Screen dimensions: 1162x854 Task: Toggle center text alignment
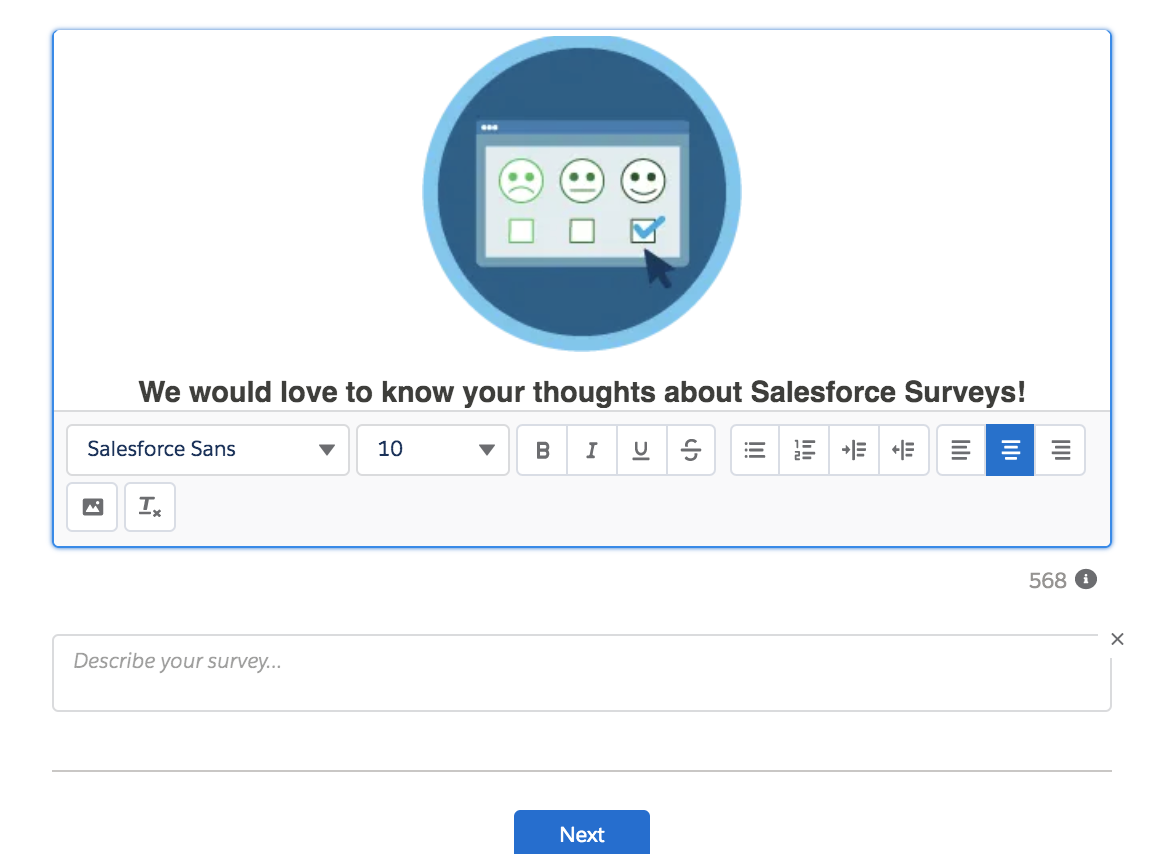[x=1010, y=450]
